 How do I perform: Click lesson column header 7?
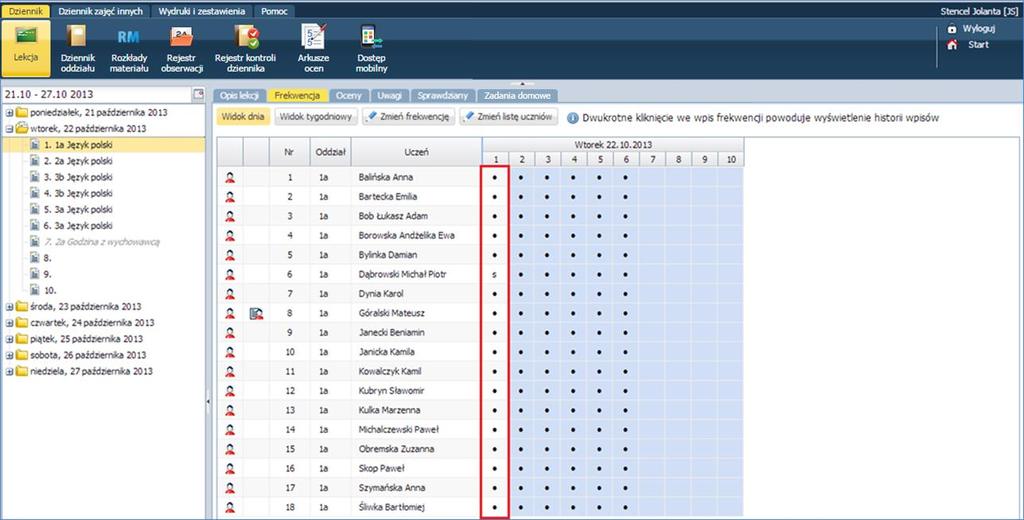click(652, 159)
